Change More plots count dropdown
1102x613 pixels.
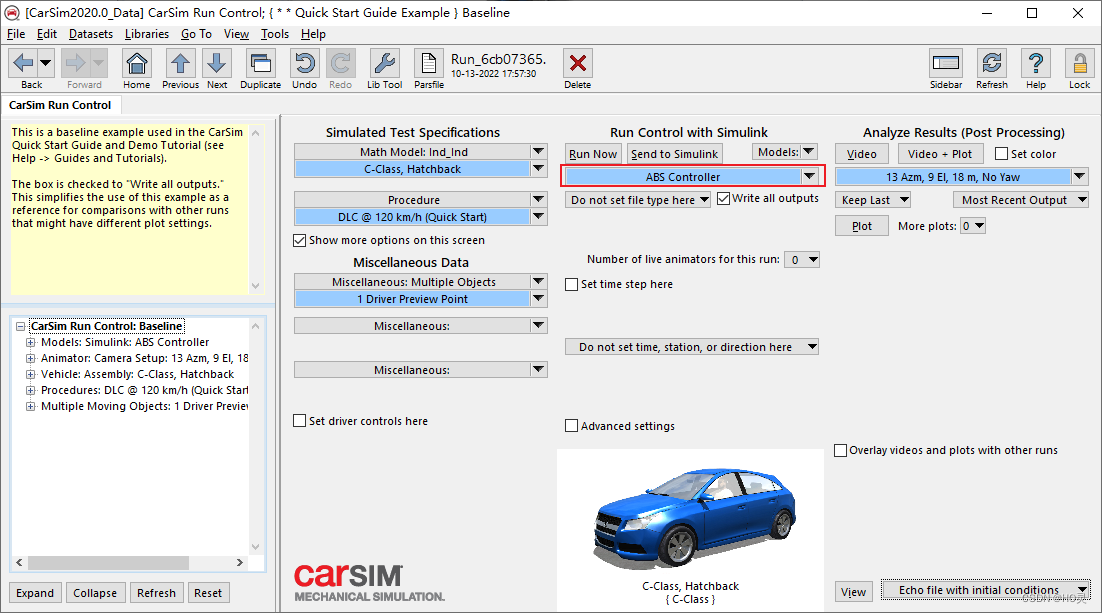coord(973,226)
